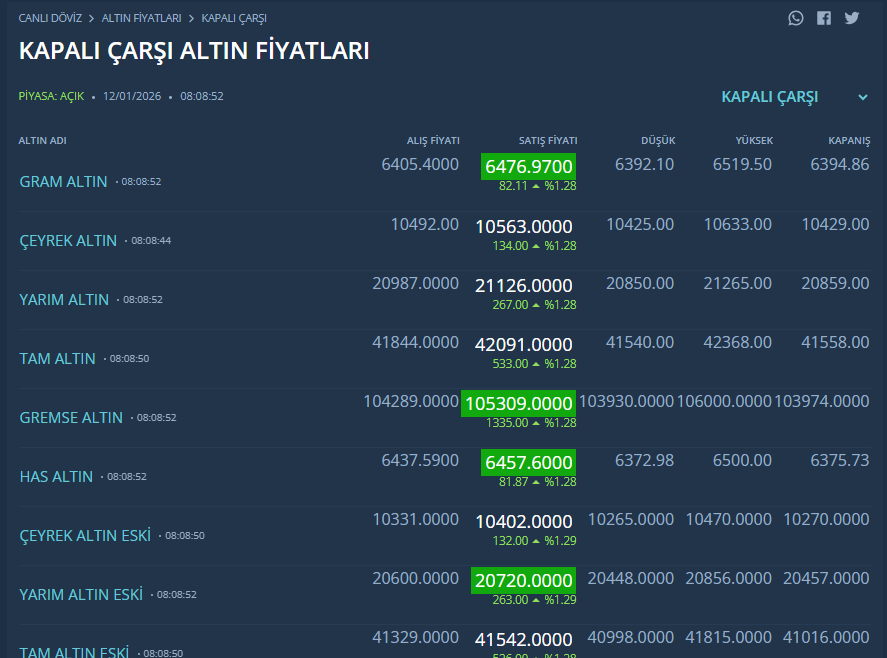This screenshot has height=658, width=887.
Task: Share page via WhatsApp icon
Action: pyautogui.click(x=796, y=18)
